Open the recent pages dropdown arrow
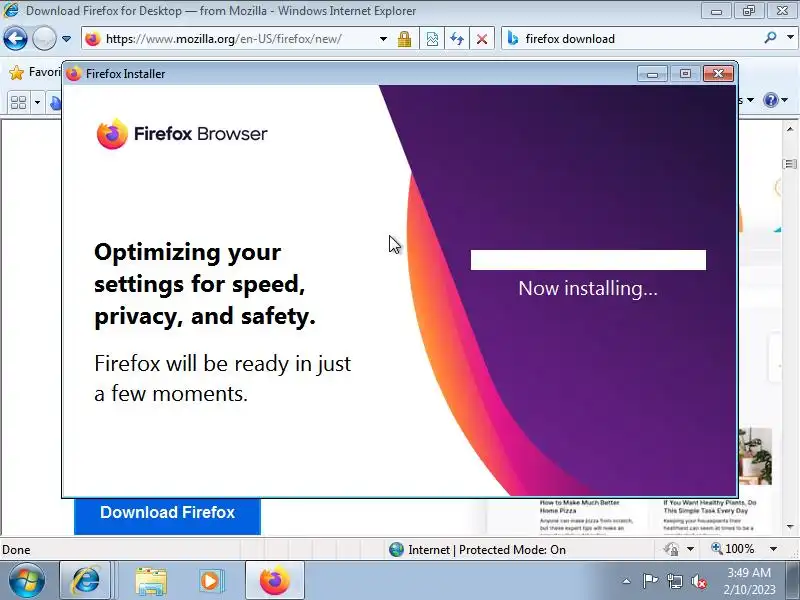Screen dimensions: 800x600 tap(66, 39)
